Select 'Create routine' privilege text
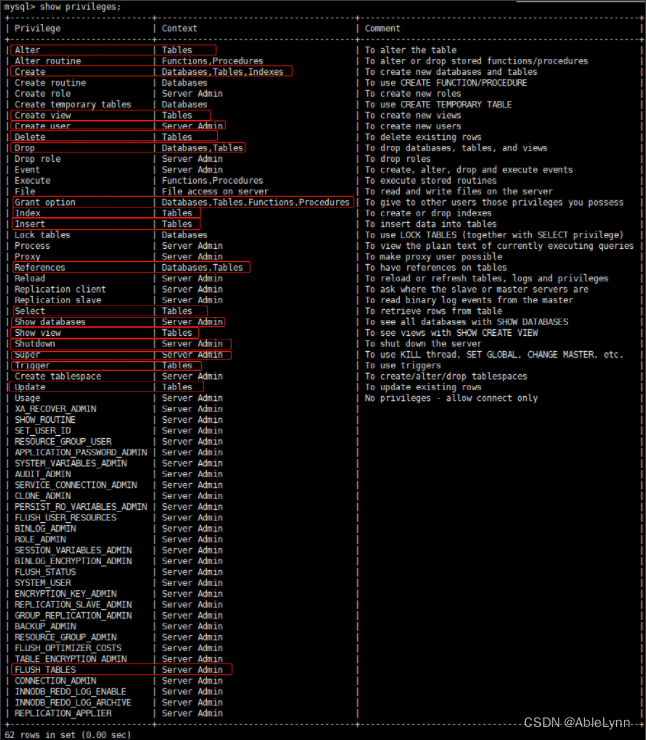646x740 pixels. [50, 83]
